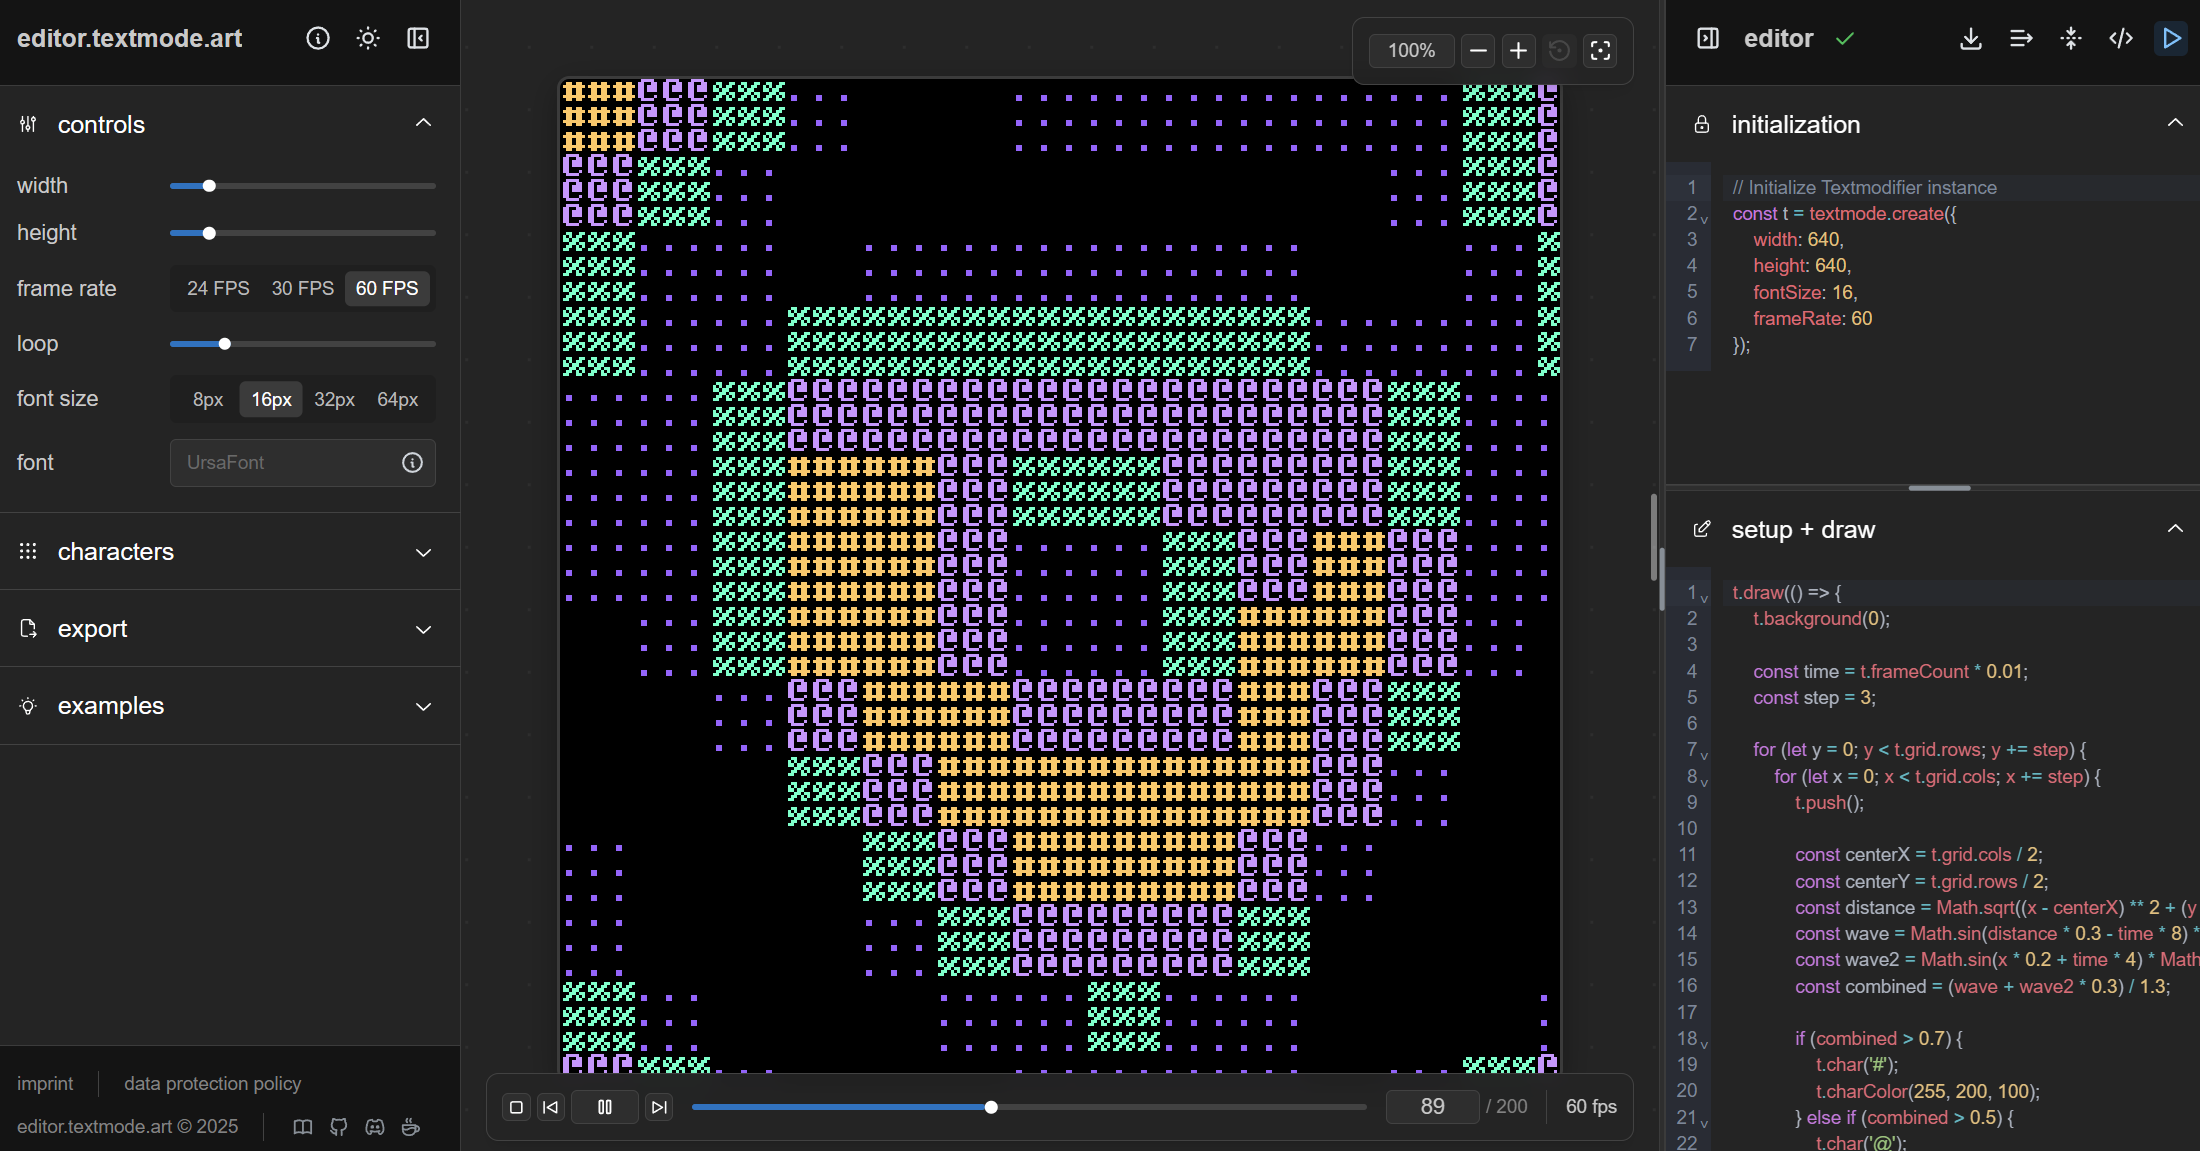Open the GitHub repository icon
This screenshot has height=1151, width=2200.
338,1127
